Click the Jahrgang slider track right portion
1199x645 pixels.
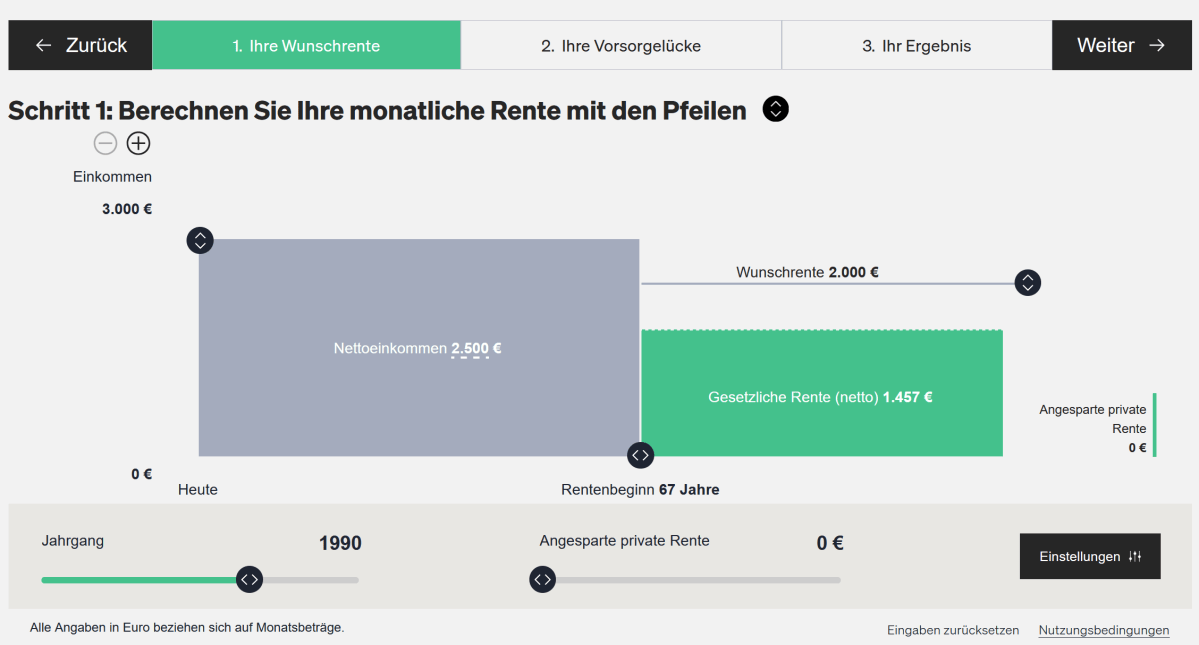(x=310, y=580)
